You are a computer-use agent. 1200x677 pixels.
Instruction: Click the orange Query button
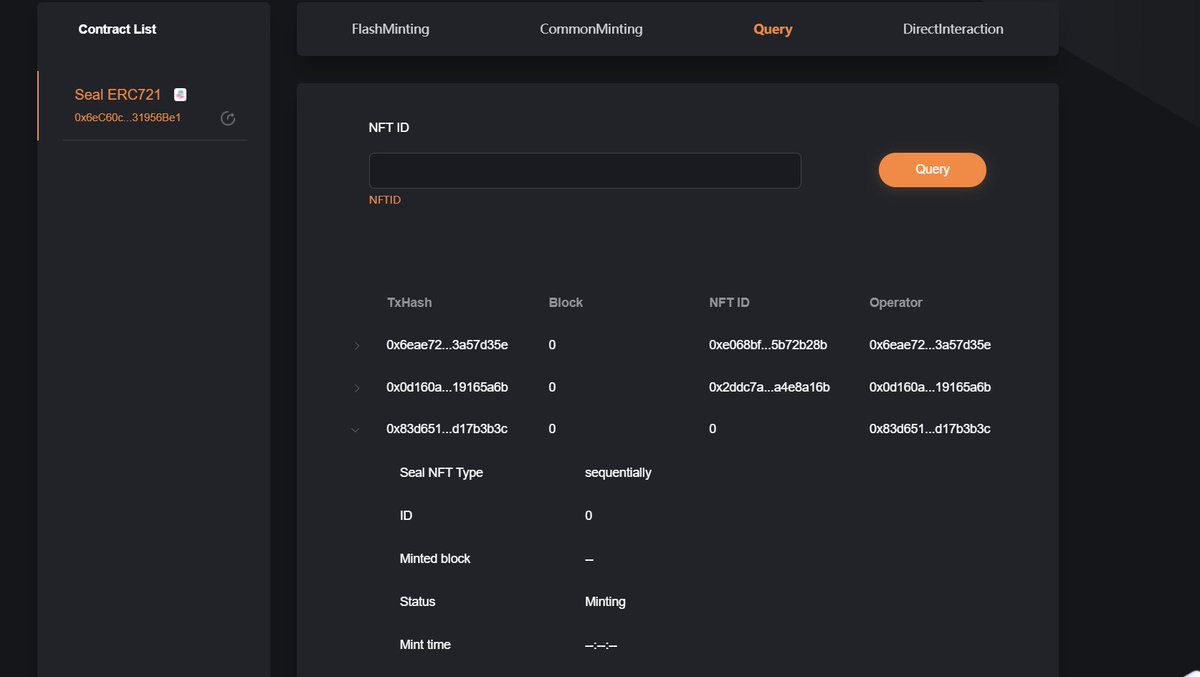(x=932, y=169)
